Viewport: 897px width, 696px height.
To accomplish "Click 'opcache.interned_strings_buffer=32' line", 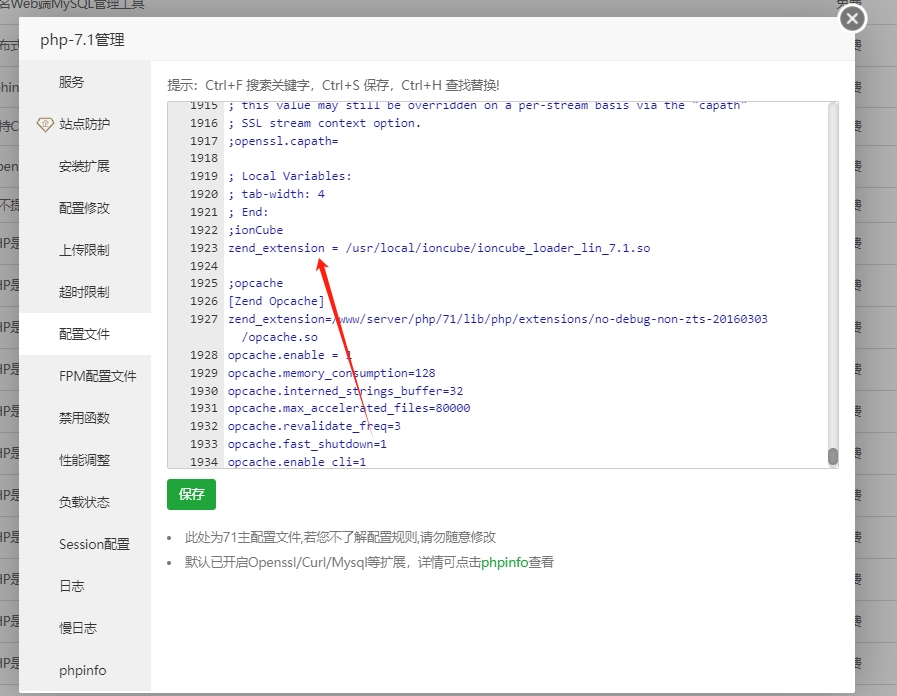I will [345, 391].
